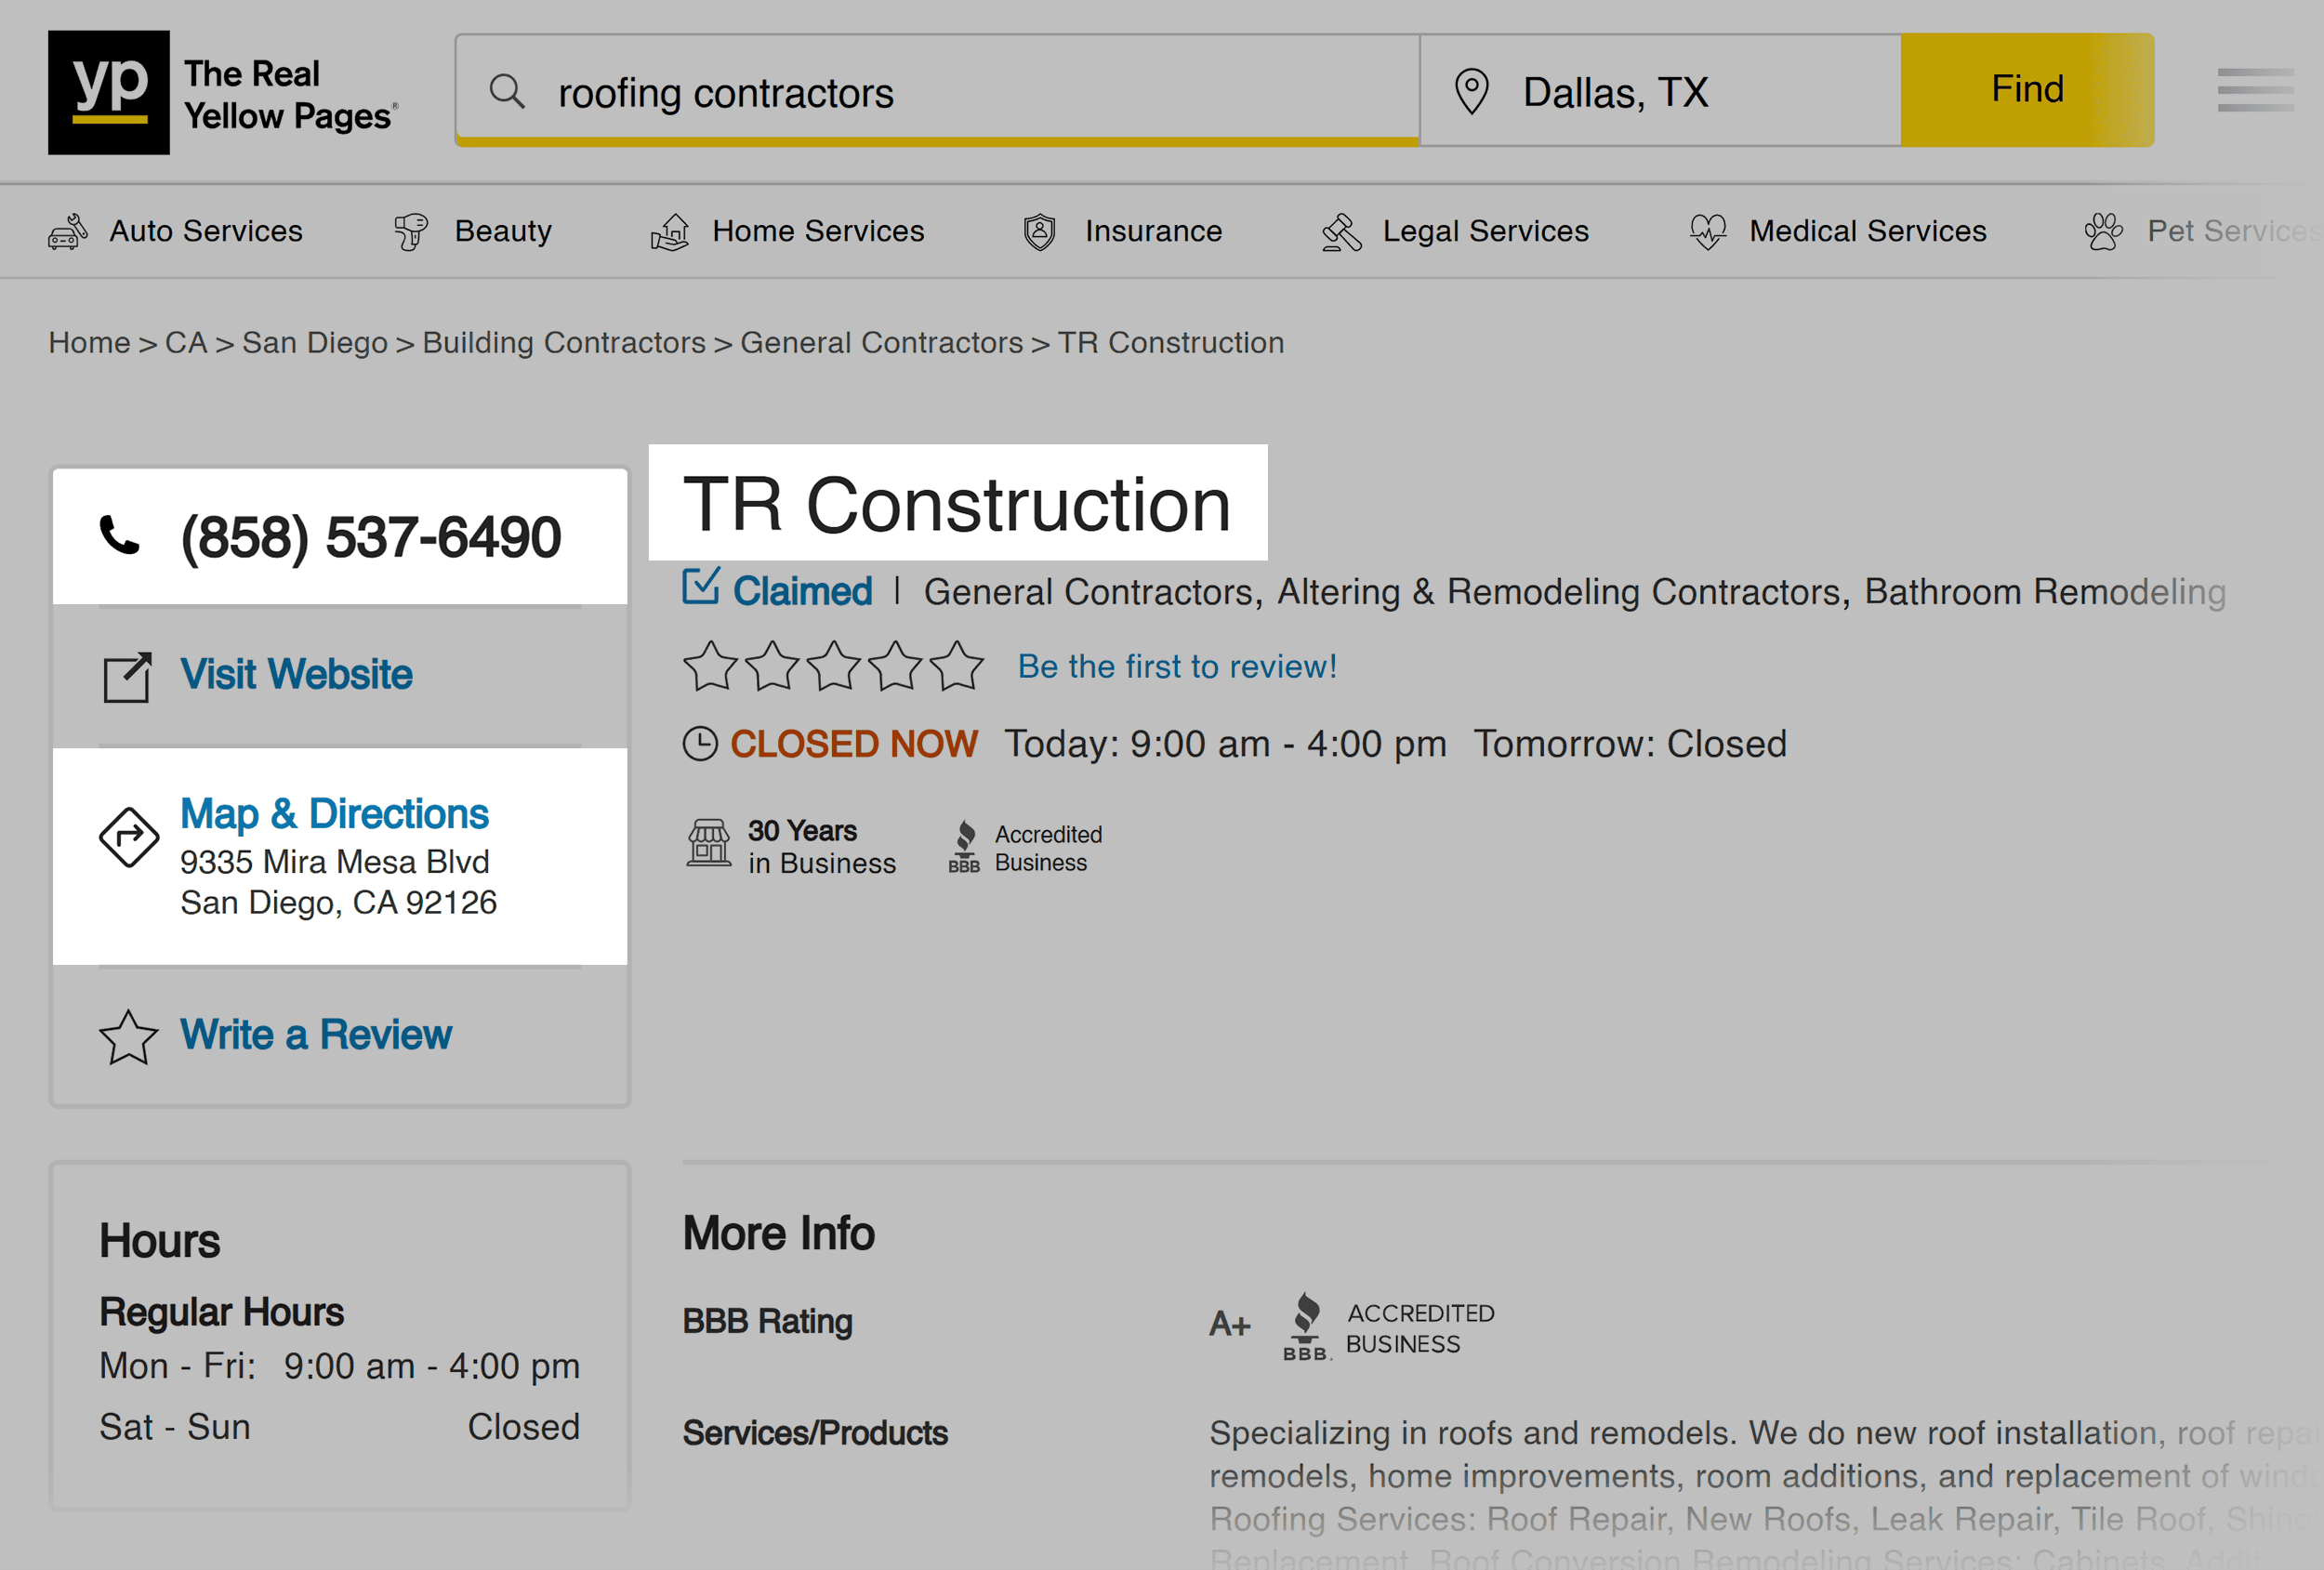This screenshot has width=2324, height=1570.
Task: Toggle the first empty star rating
Action: [713, 664]
